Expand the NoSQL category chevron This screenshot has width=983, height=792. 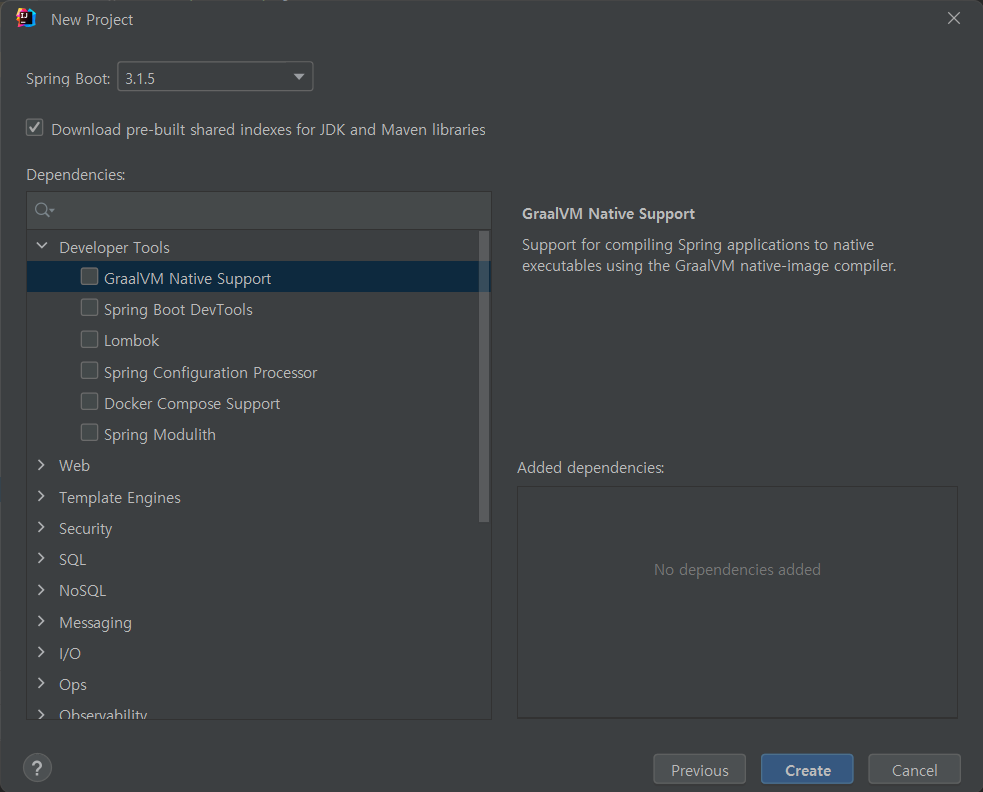(x=41, y=589)
